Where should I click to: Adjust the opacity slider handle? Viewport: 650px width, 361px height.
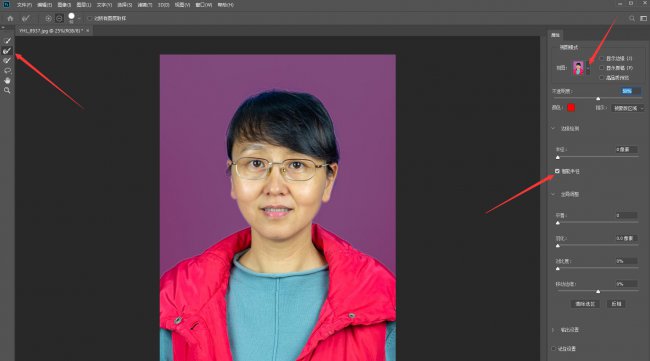(598, 99)
